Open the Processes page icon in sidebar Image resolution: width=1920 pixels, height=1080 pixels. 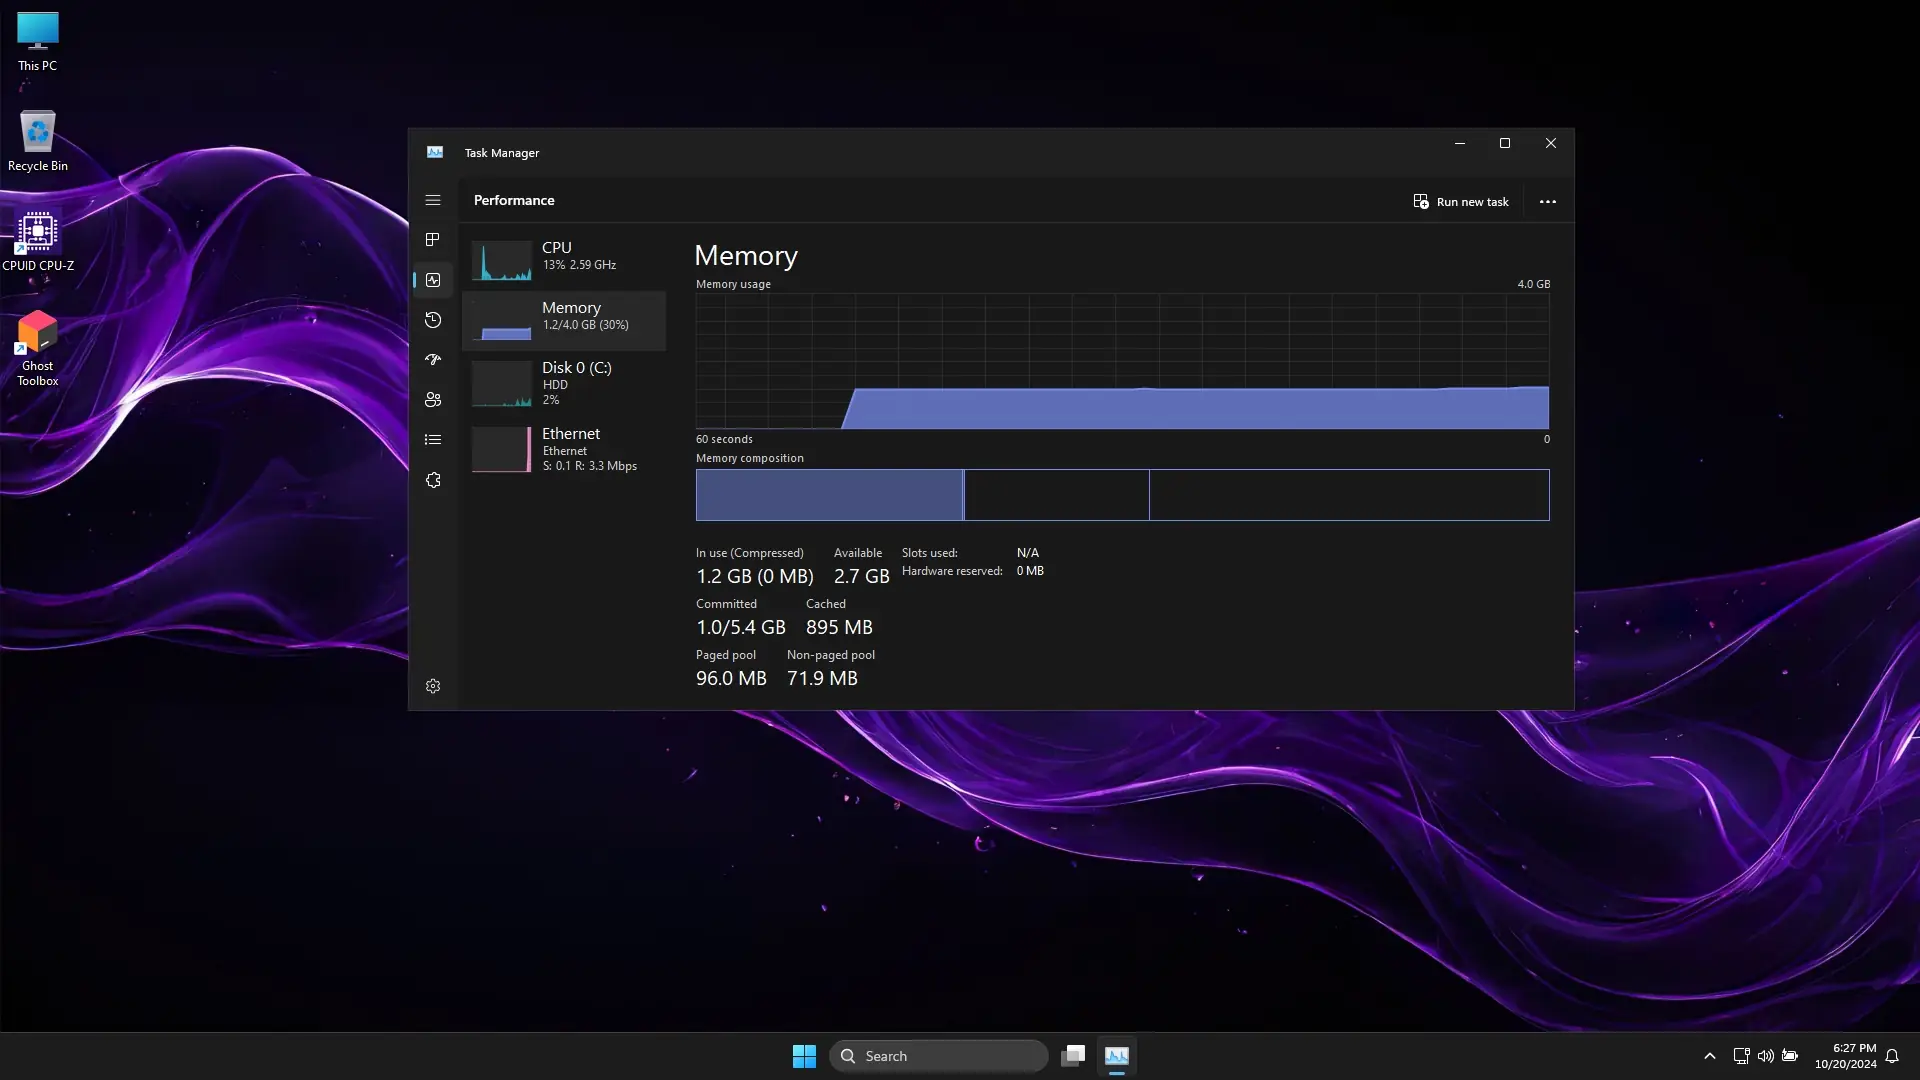[433, 240]
